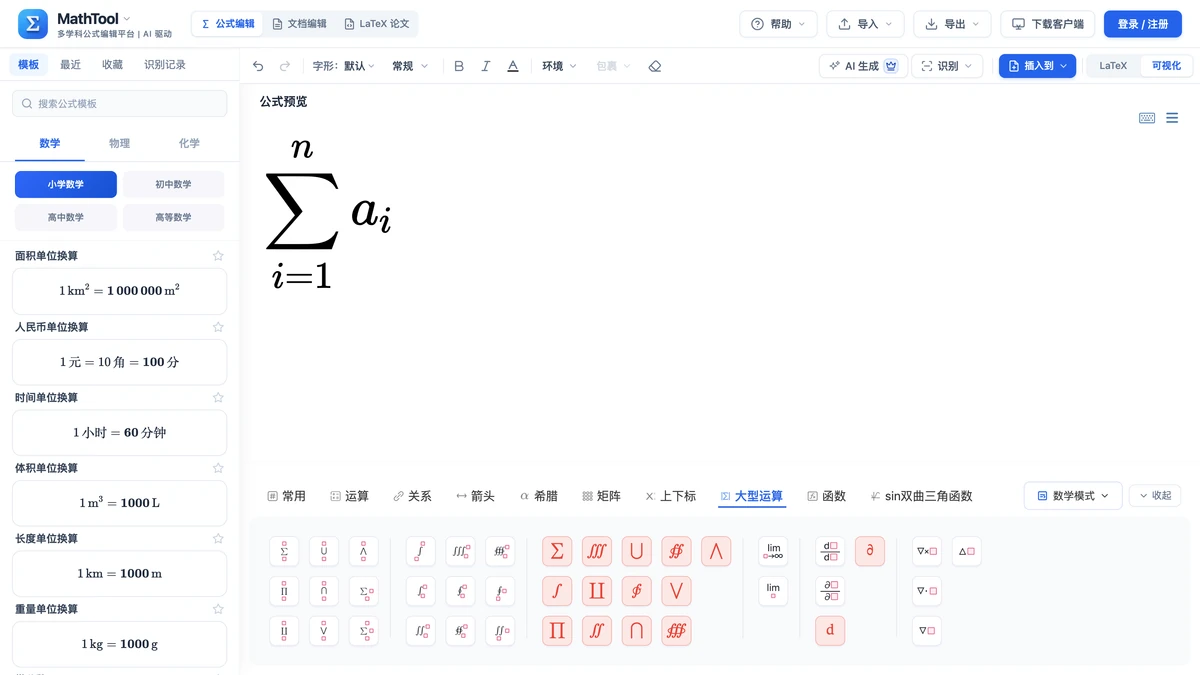Open the 常规 size dropdown
The image size is (1200, 675).
click(410, 66)
